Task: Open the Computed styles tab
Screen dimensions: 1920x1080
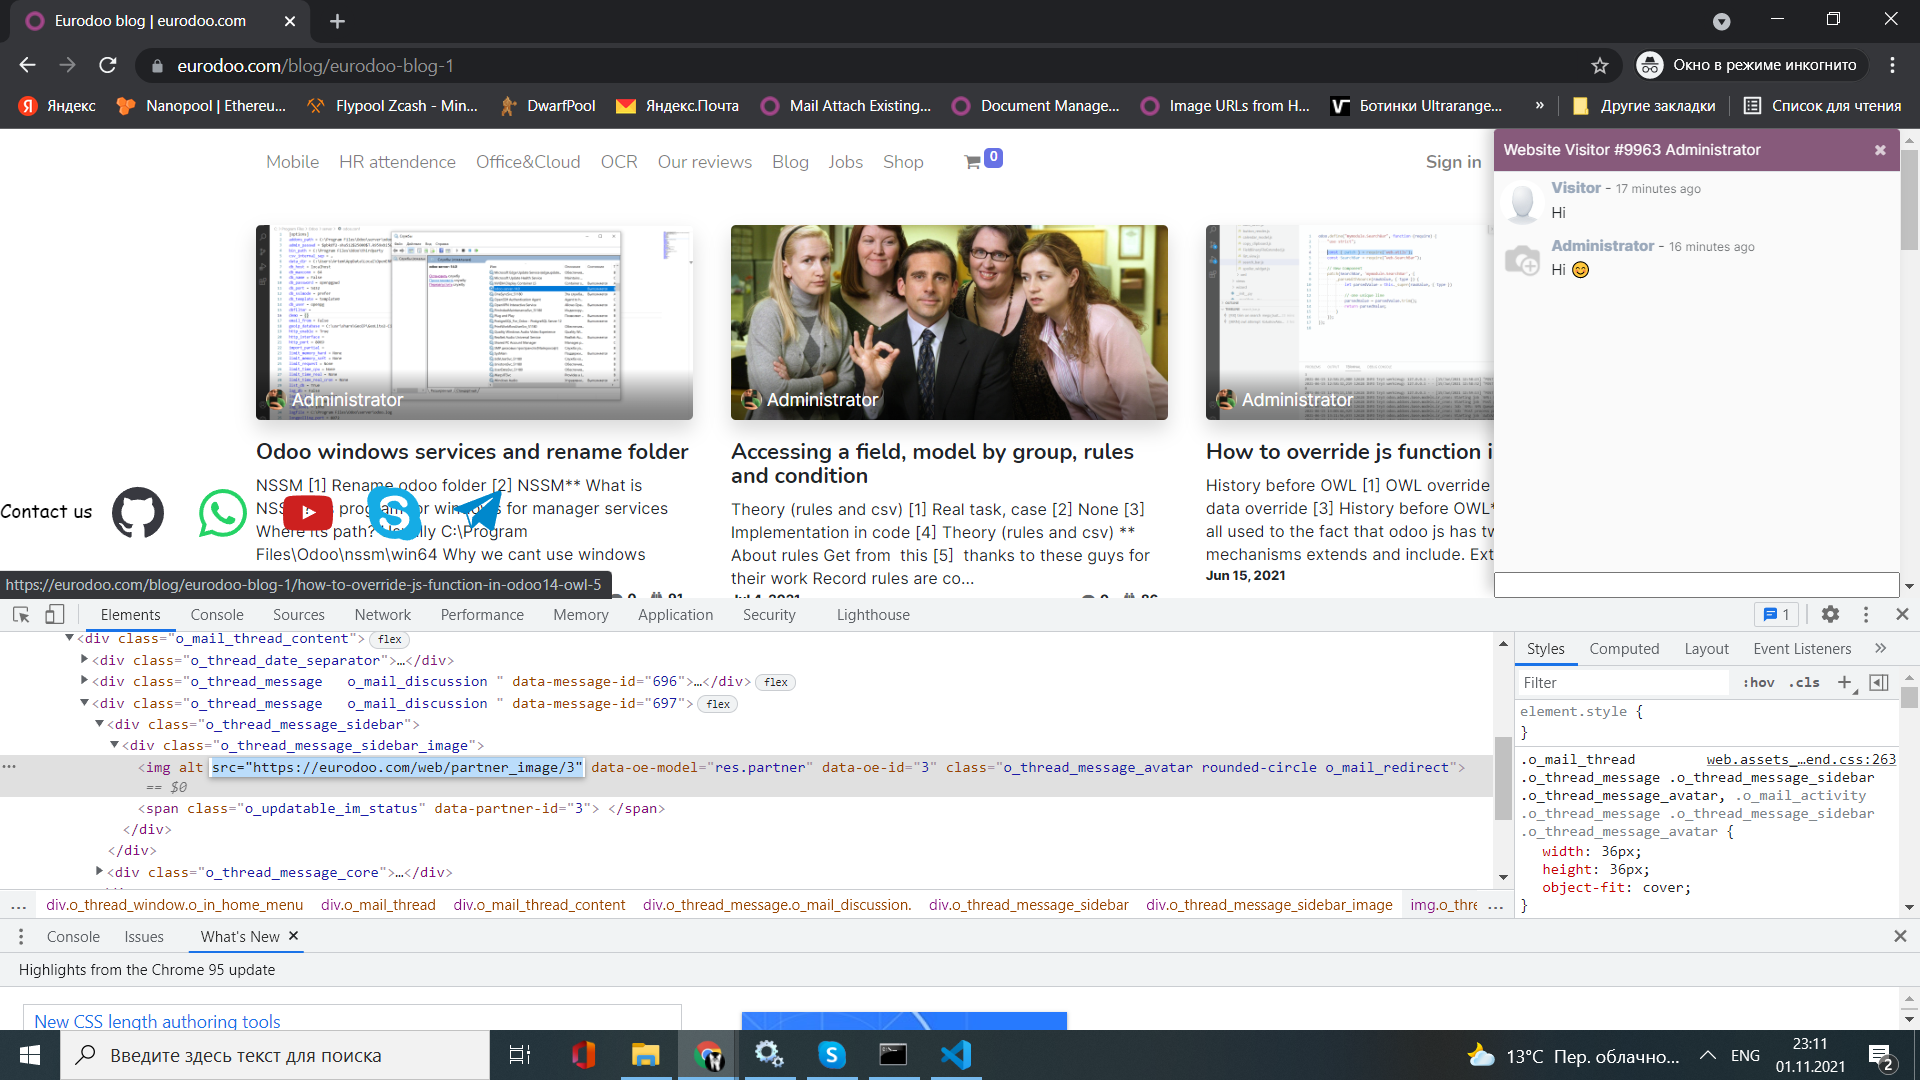Action: [x=1623, y=648]
